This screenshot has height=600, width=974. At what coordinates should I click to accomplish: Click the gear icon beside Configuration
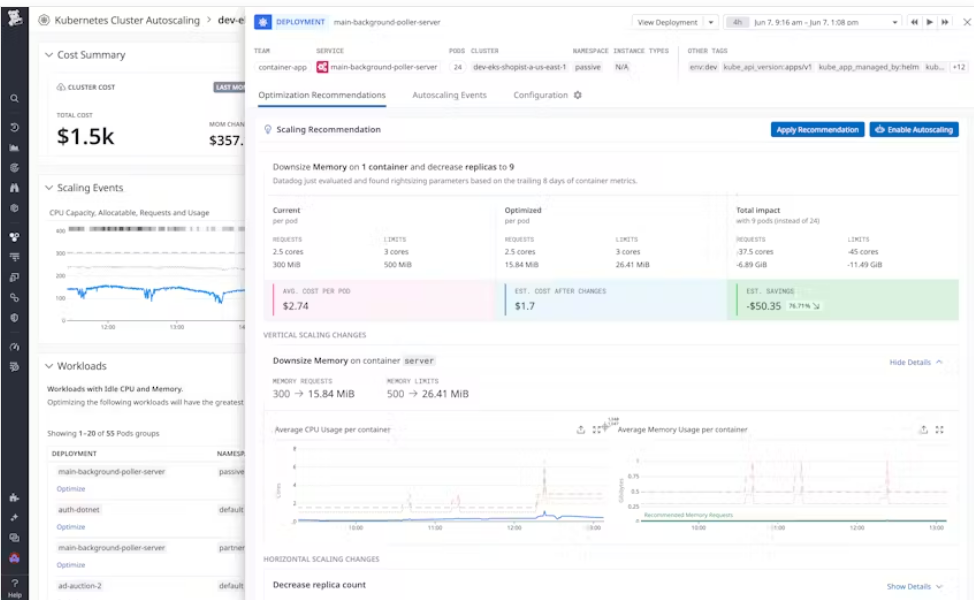[578, 95]
